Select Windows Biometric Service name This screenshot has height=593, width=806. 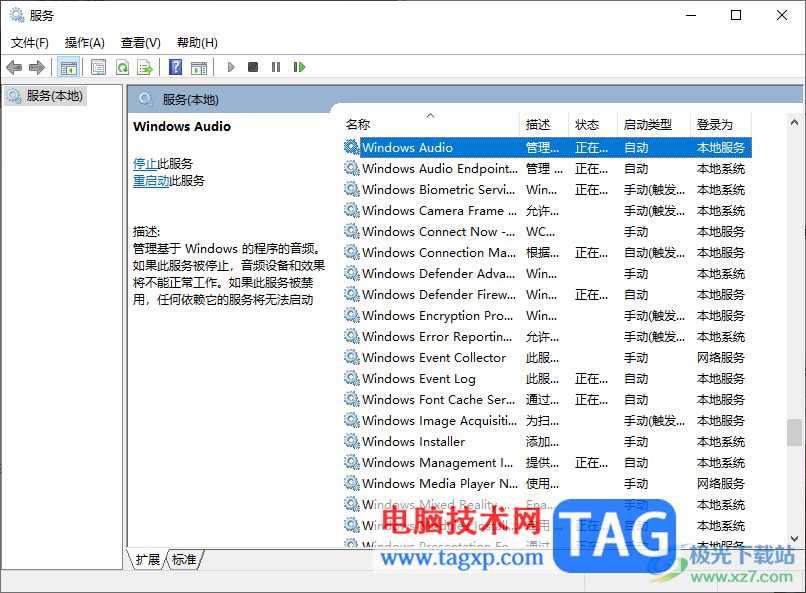tap(438, 190)
